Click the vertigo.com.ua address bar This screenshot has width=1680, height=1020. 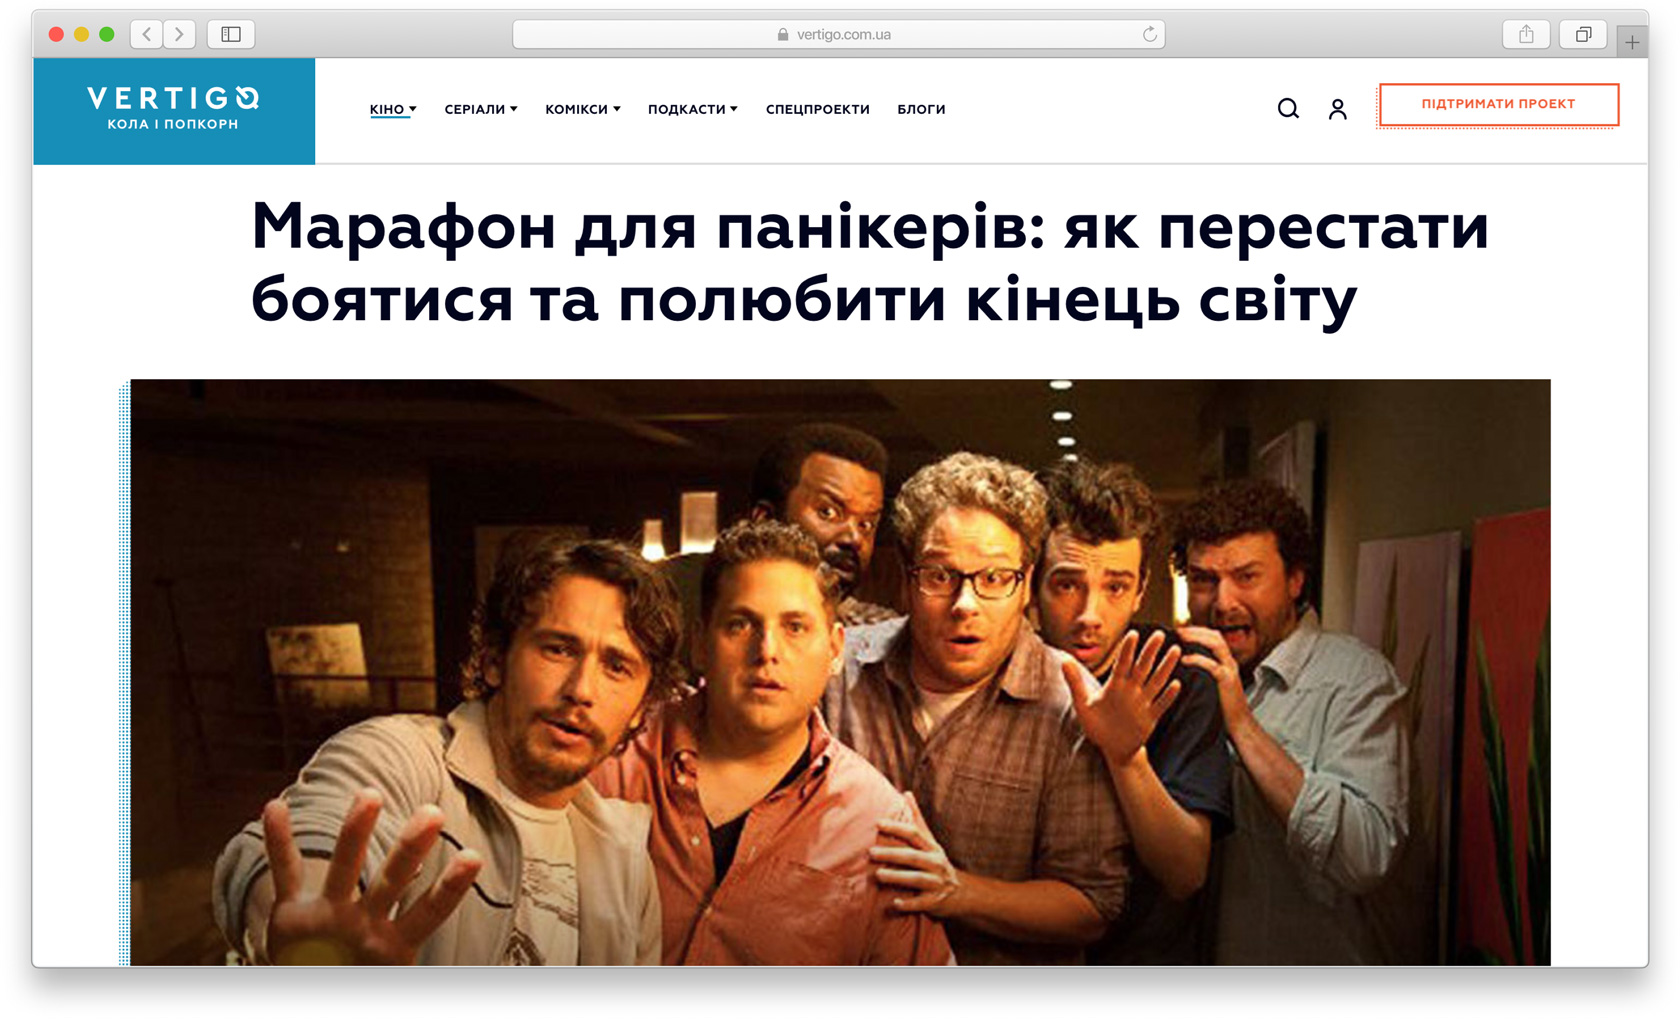(838, 34)
